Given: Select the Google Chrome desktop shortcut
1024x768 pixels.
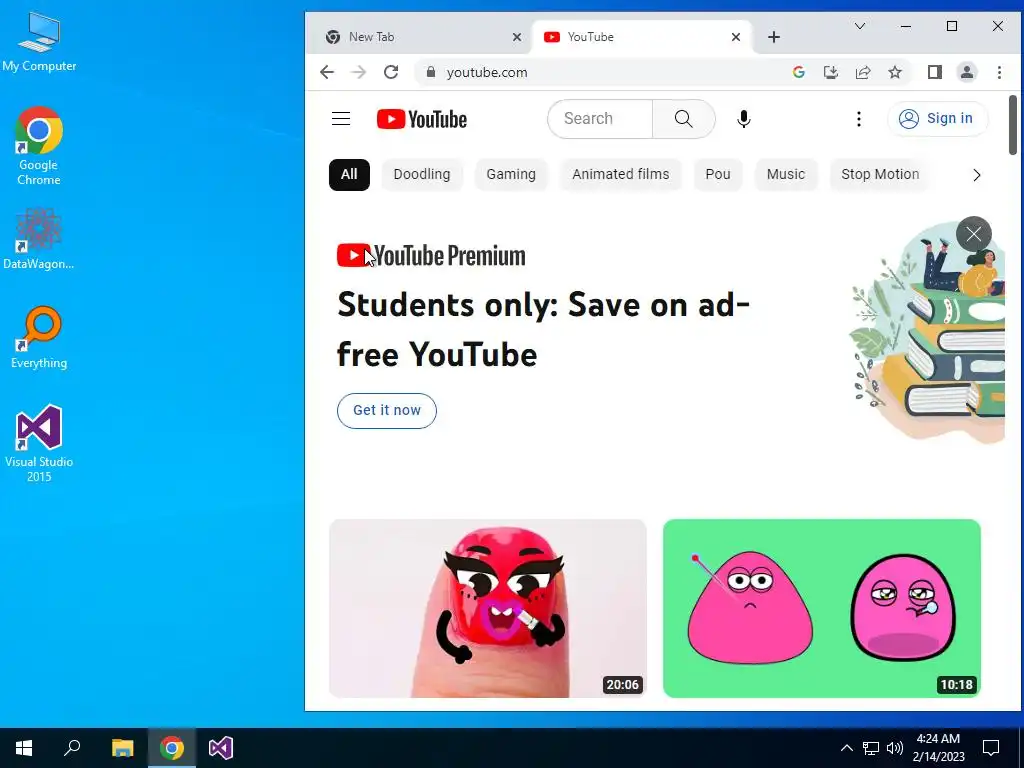Looking at the screenshot, I should [x=39, y=146].
